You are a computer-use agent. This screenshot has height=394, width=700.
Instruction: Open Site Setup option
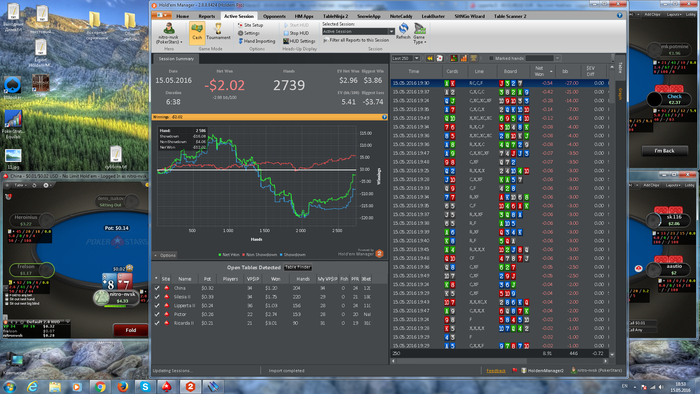point(250,25)
